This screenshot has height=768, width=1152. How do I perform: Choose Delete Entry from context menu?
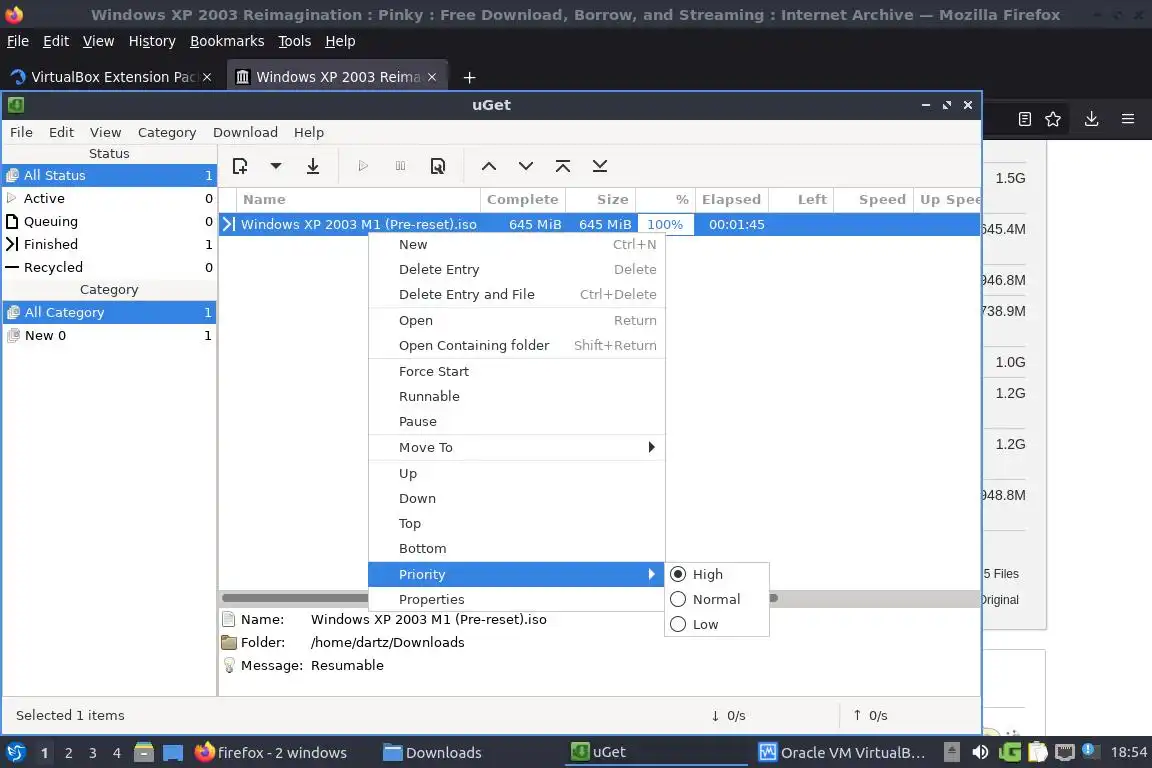click(516, 269)
